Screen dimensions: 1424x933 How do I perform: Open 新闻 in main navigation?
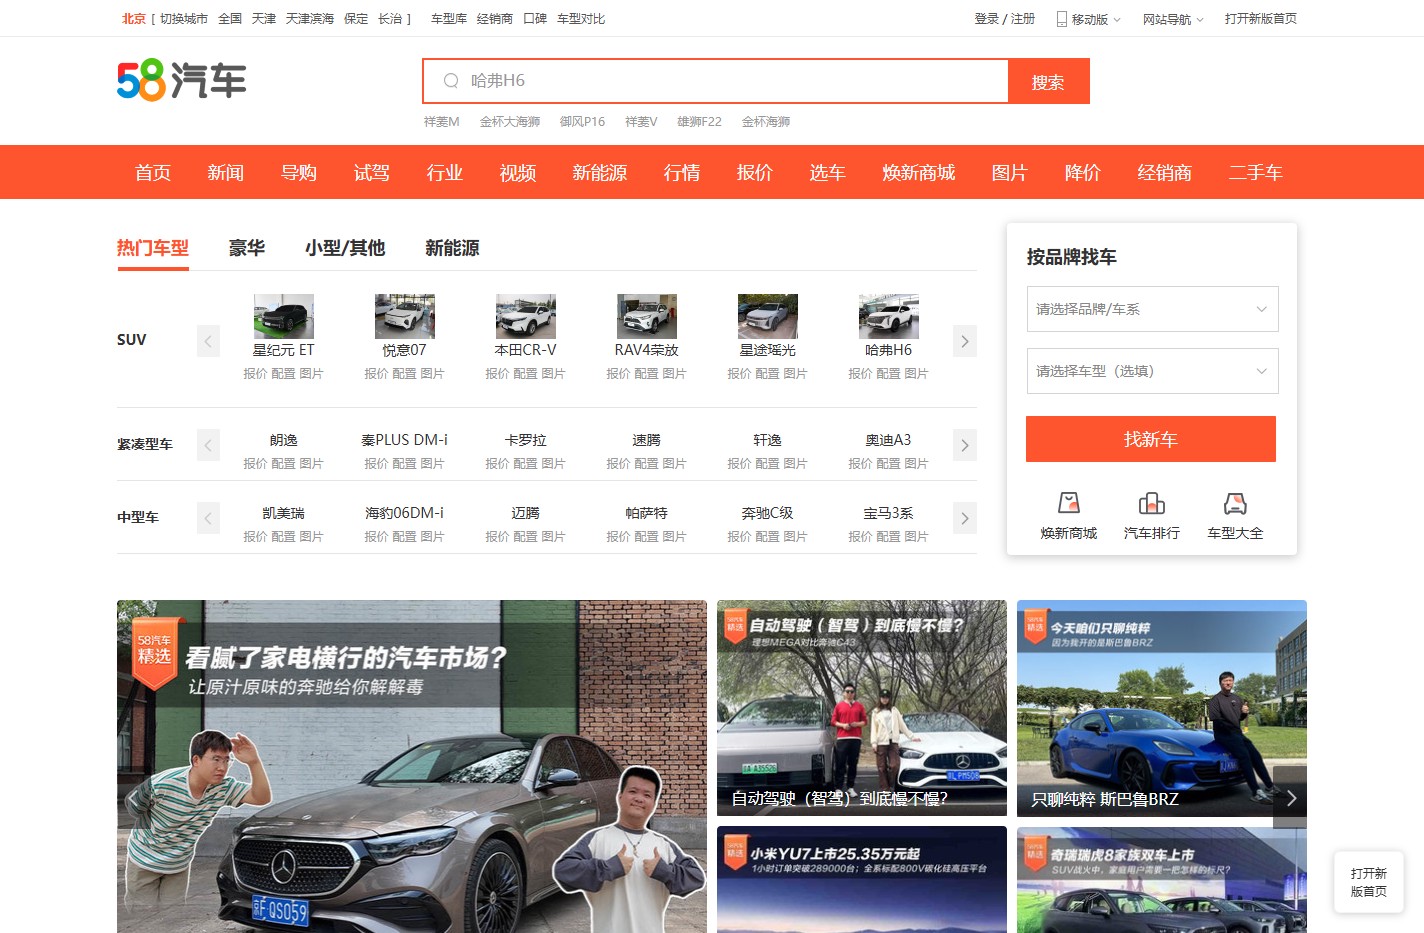(226, 172)
